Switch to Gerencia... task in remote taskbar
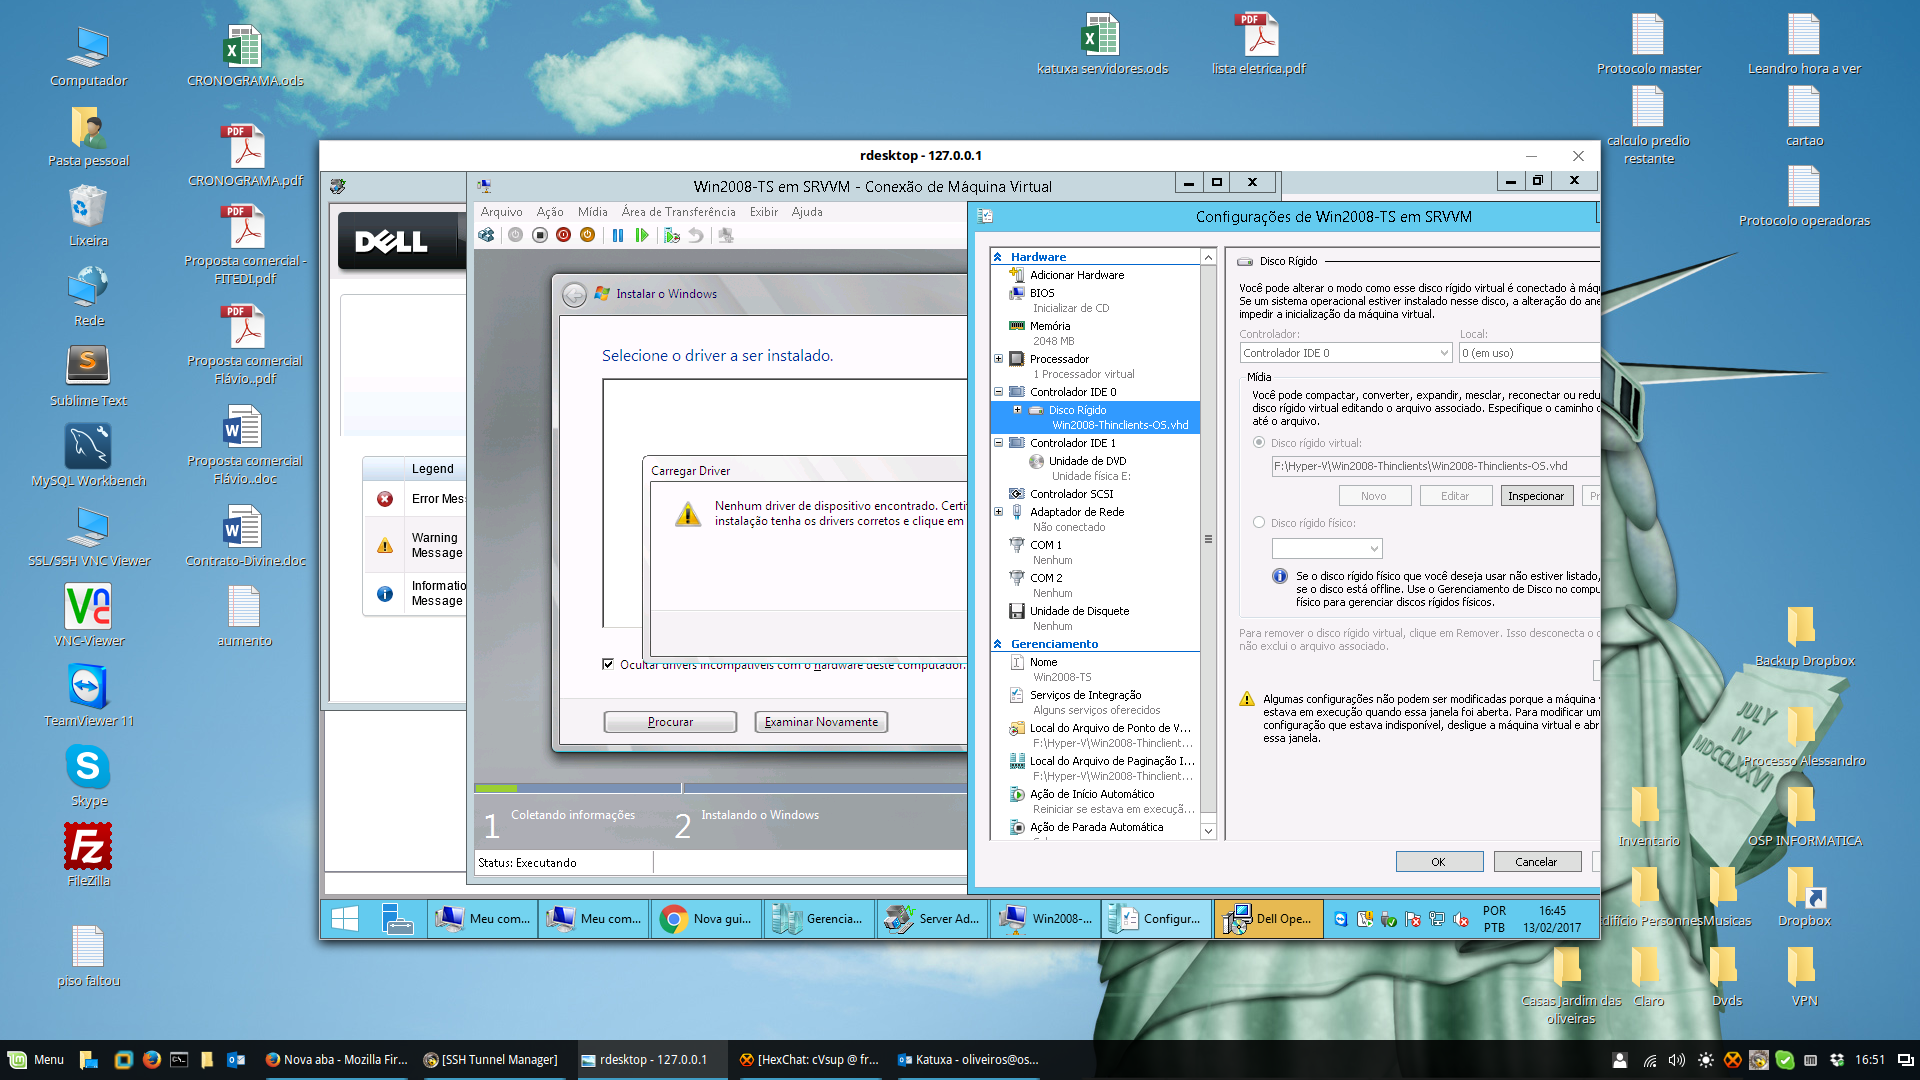Viewport: 1920px width, 1080px height. (x=820, y=918)
